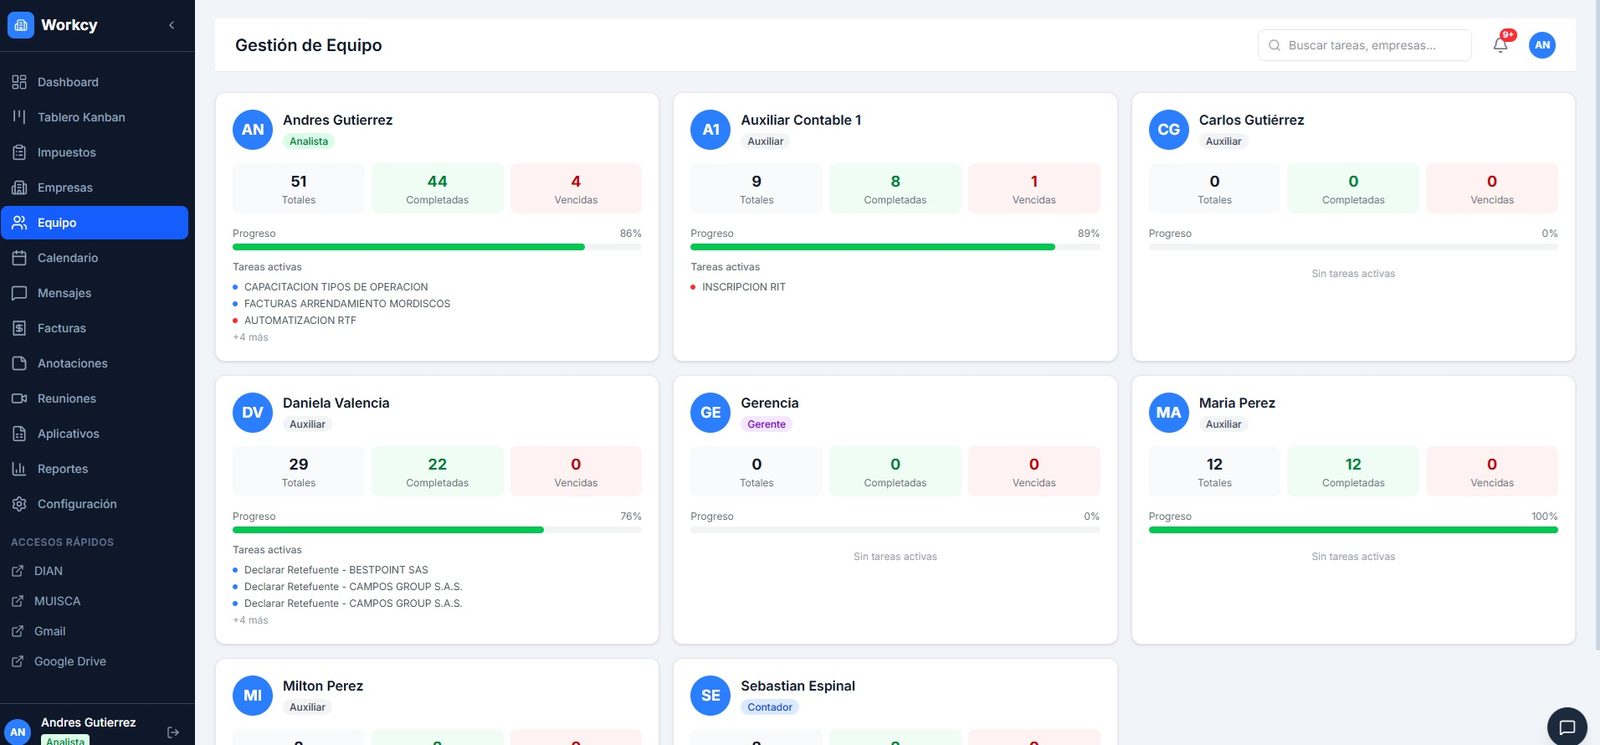Viewport: 1600px width, 745px height.
Task: Open the notifications bell
Action: (1500, 45)
